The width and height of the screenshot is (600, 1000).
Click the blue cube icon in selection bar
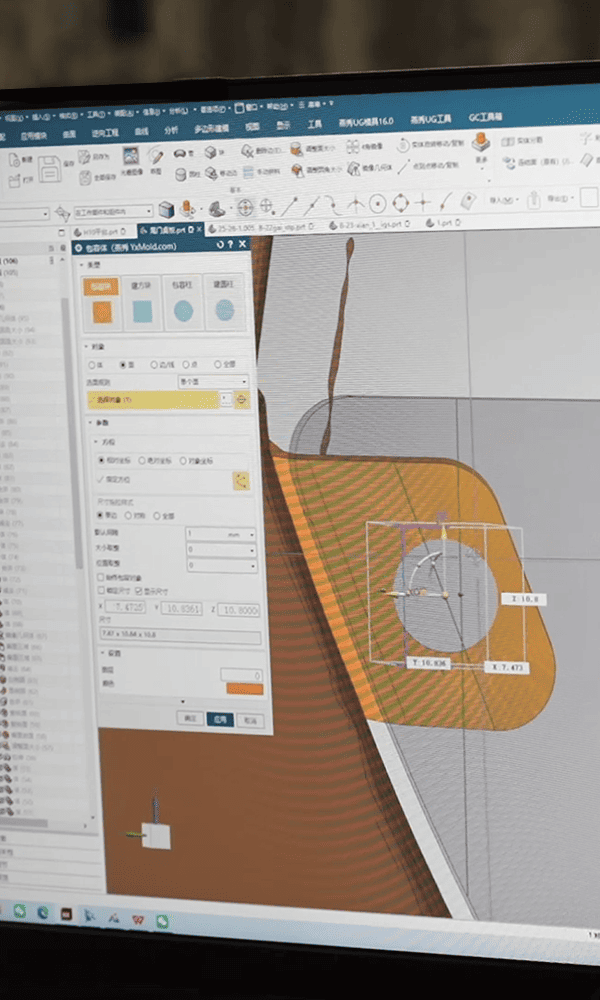(166, 209)
